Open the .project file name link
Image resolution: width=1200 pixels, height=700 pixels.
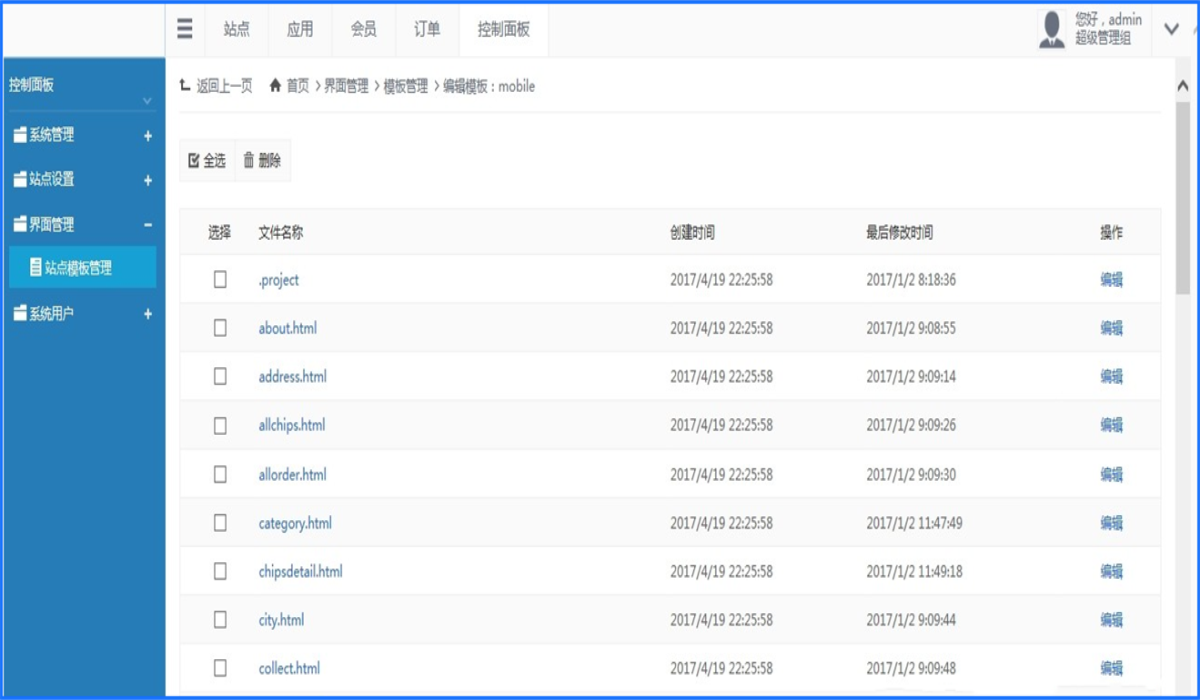click(279, 280)
